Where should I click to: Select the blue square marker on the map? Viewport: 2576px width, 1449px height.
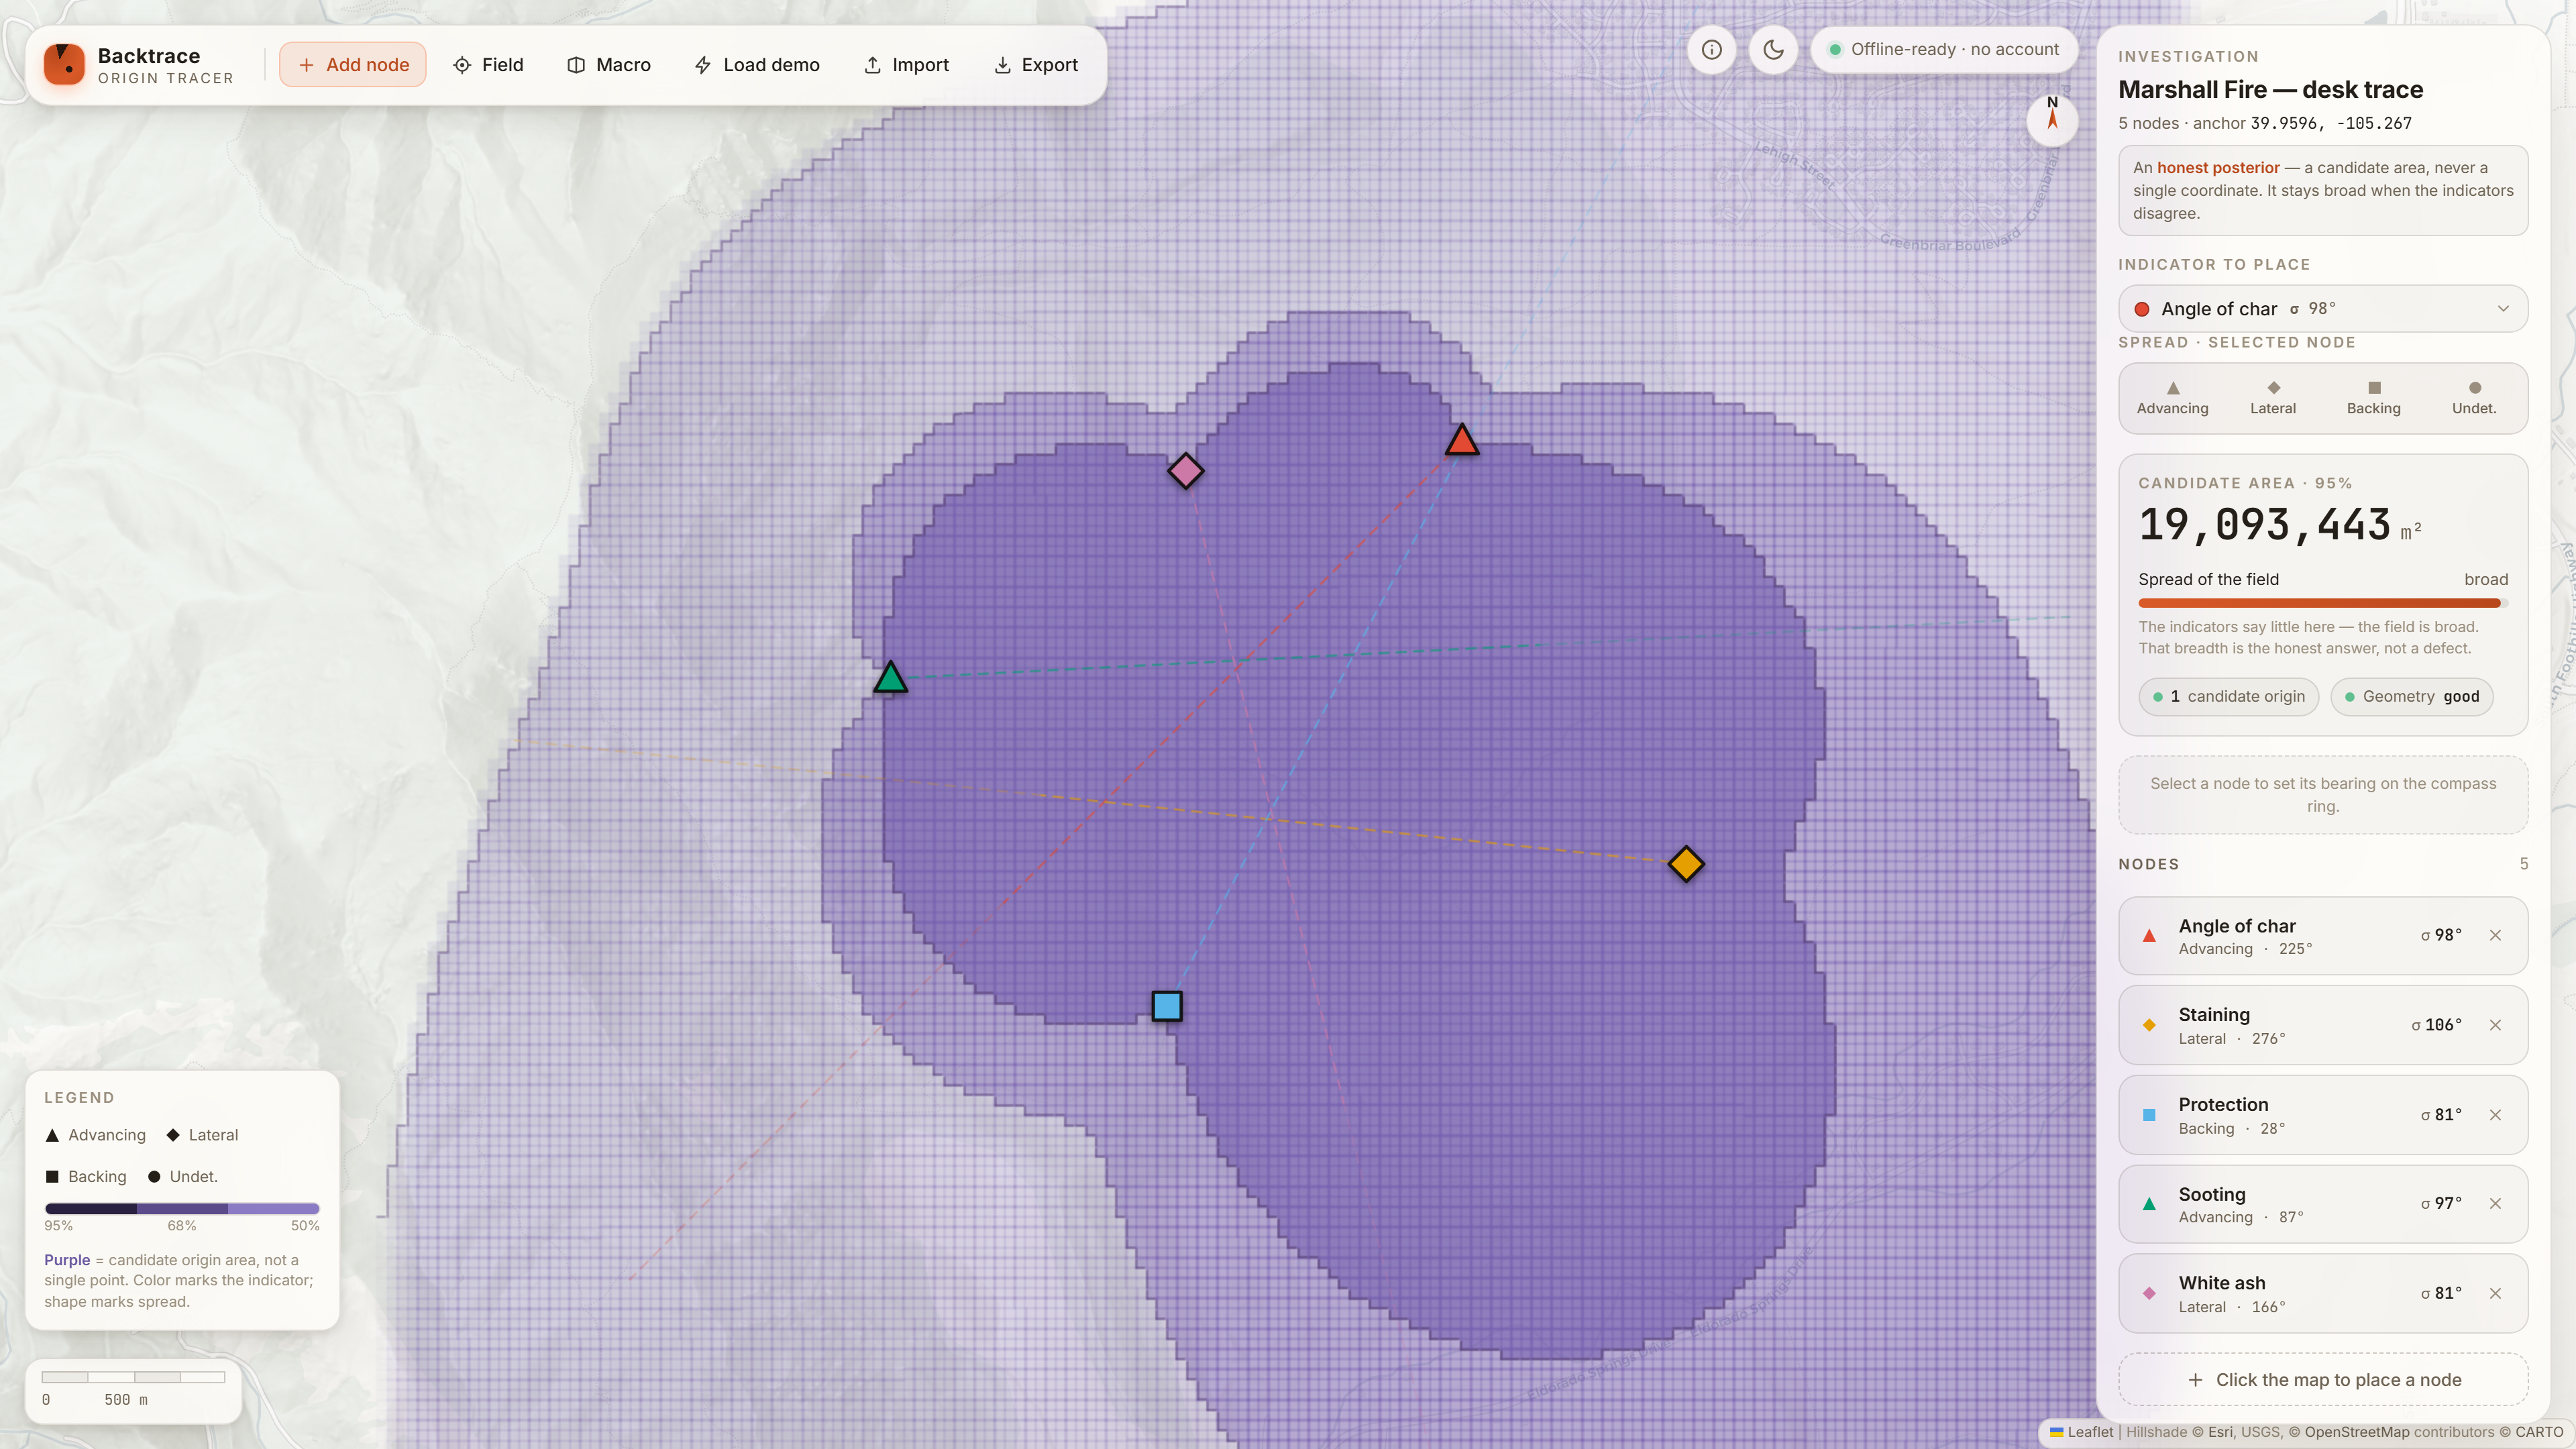(x=1167, y=1006)
